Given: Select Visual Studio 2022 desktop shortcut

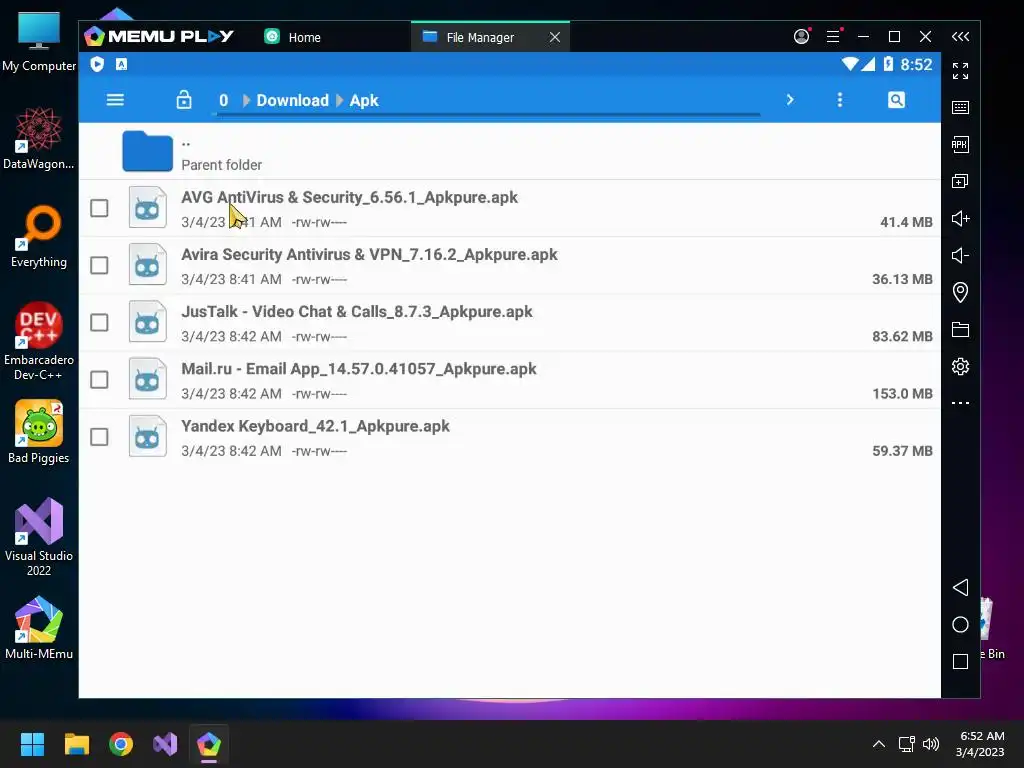Looking at the screenshot, I should tap(39, 537).
